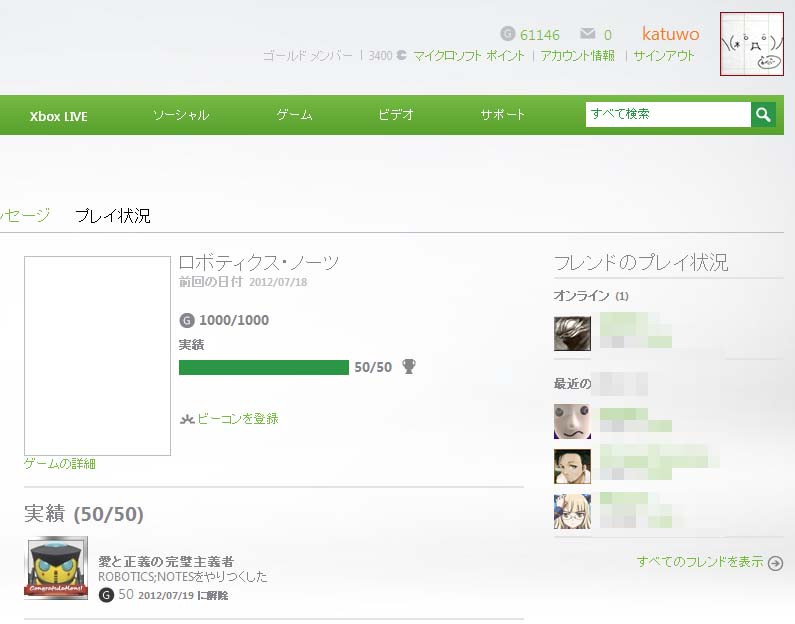The width and height of the screenshot is (795, 624).
Task: Click the blonde glasses girl friend avatar
Action: 572,511
